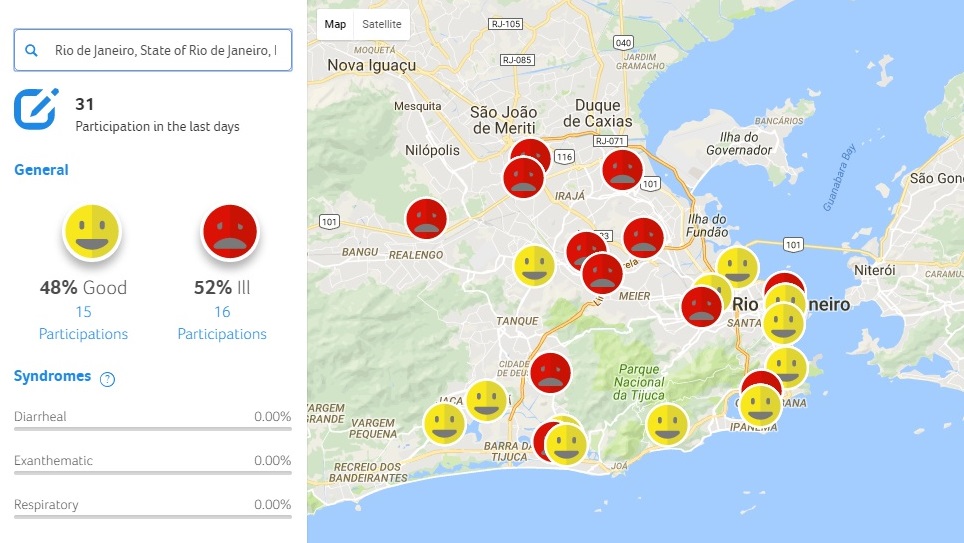The width and height of the screenshot is (964, 543).
Task: Click the participation pencil edit icon
Action: [36, 109]
